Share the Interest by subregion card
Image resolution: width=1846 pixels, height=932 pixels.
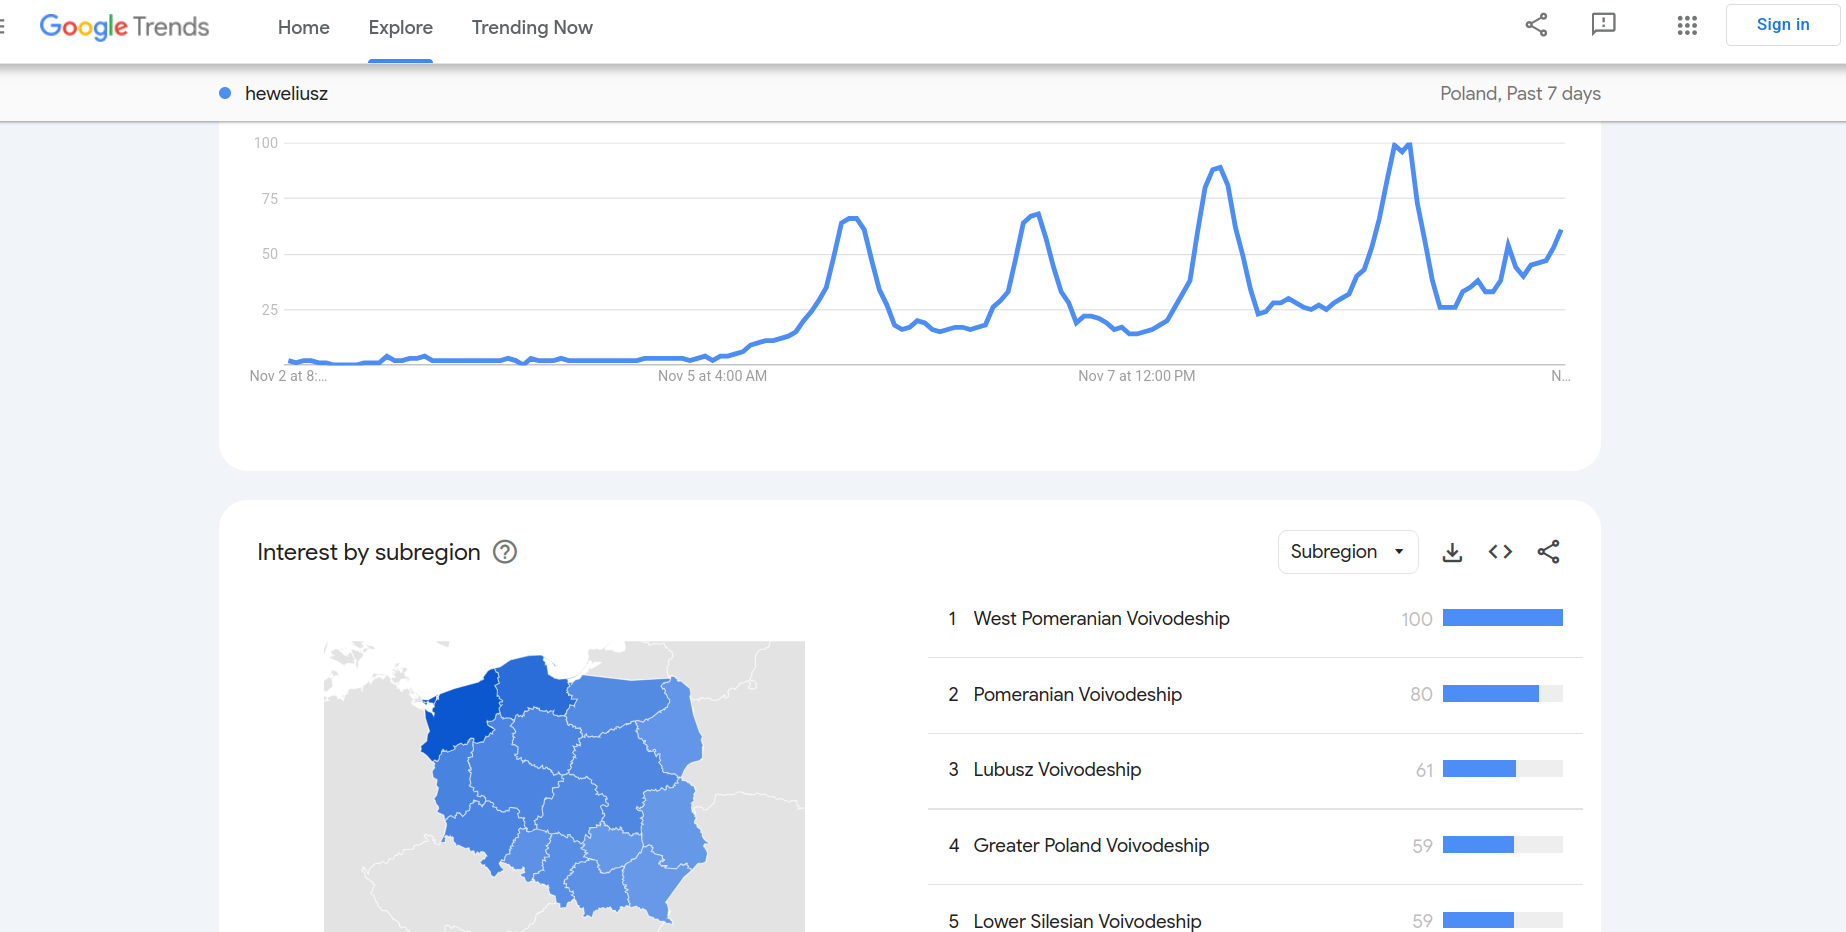(1548, 552)
